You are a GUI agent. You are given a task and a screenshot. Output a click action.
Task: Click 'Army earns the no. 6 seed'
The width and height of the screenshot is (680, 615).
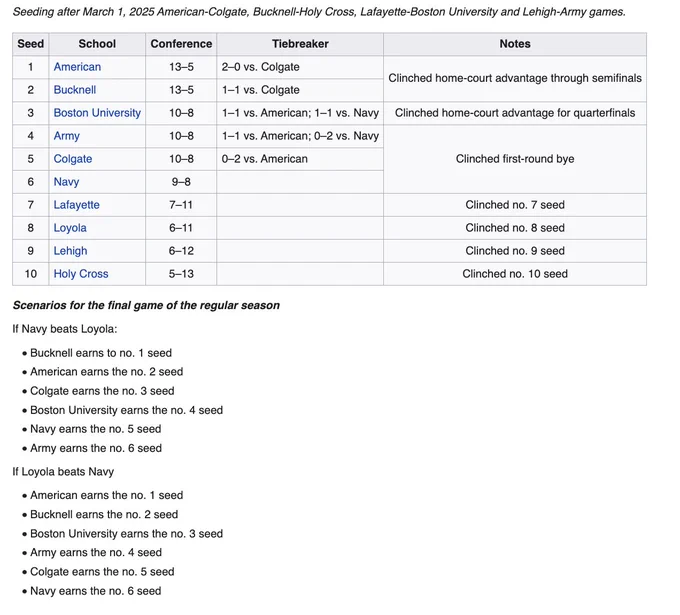coord(96,448)
